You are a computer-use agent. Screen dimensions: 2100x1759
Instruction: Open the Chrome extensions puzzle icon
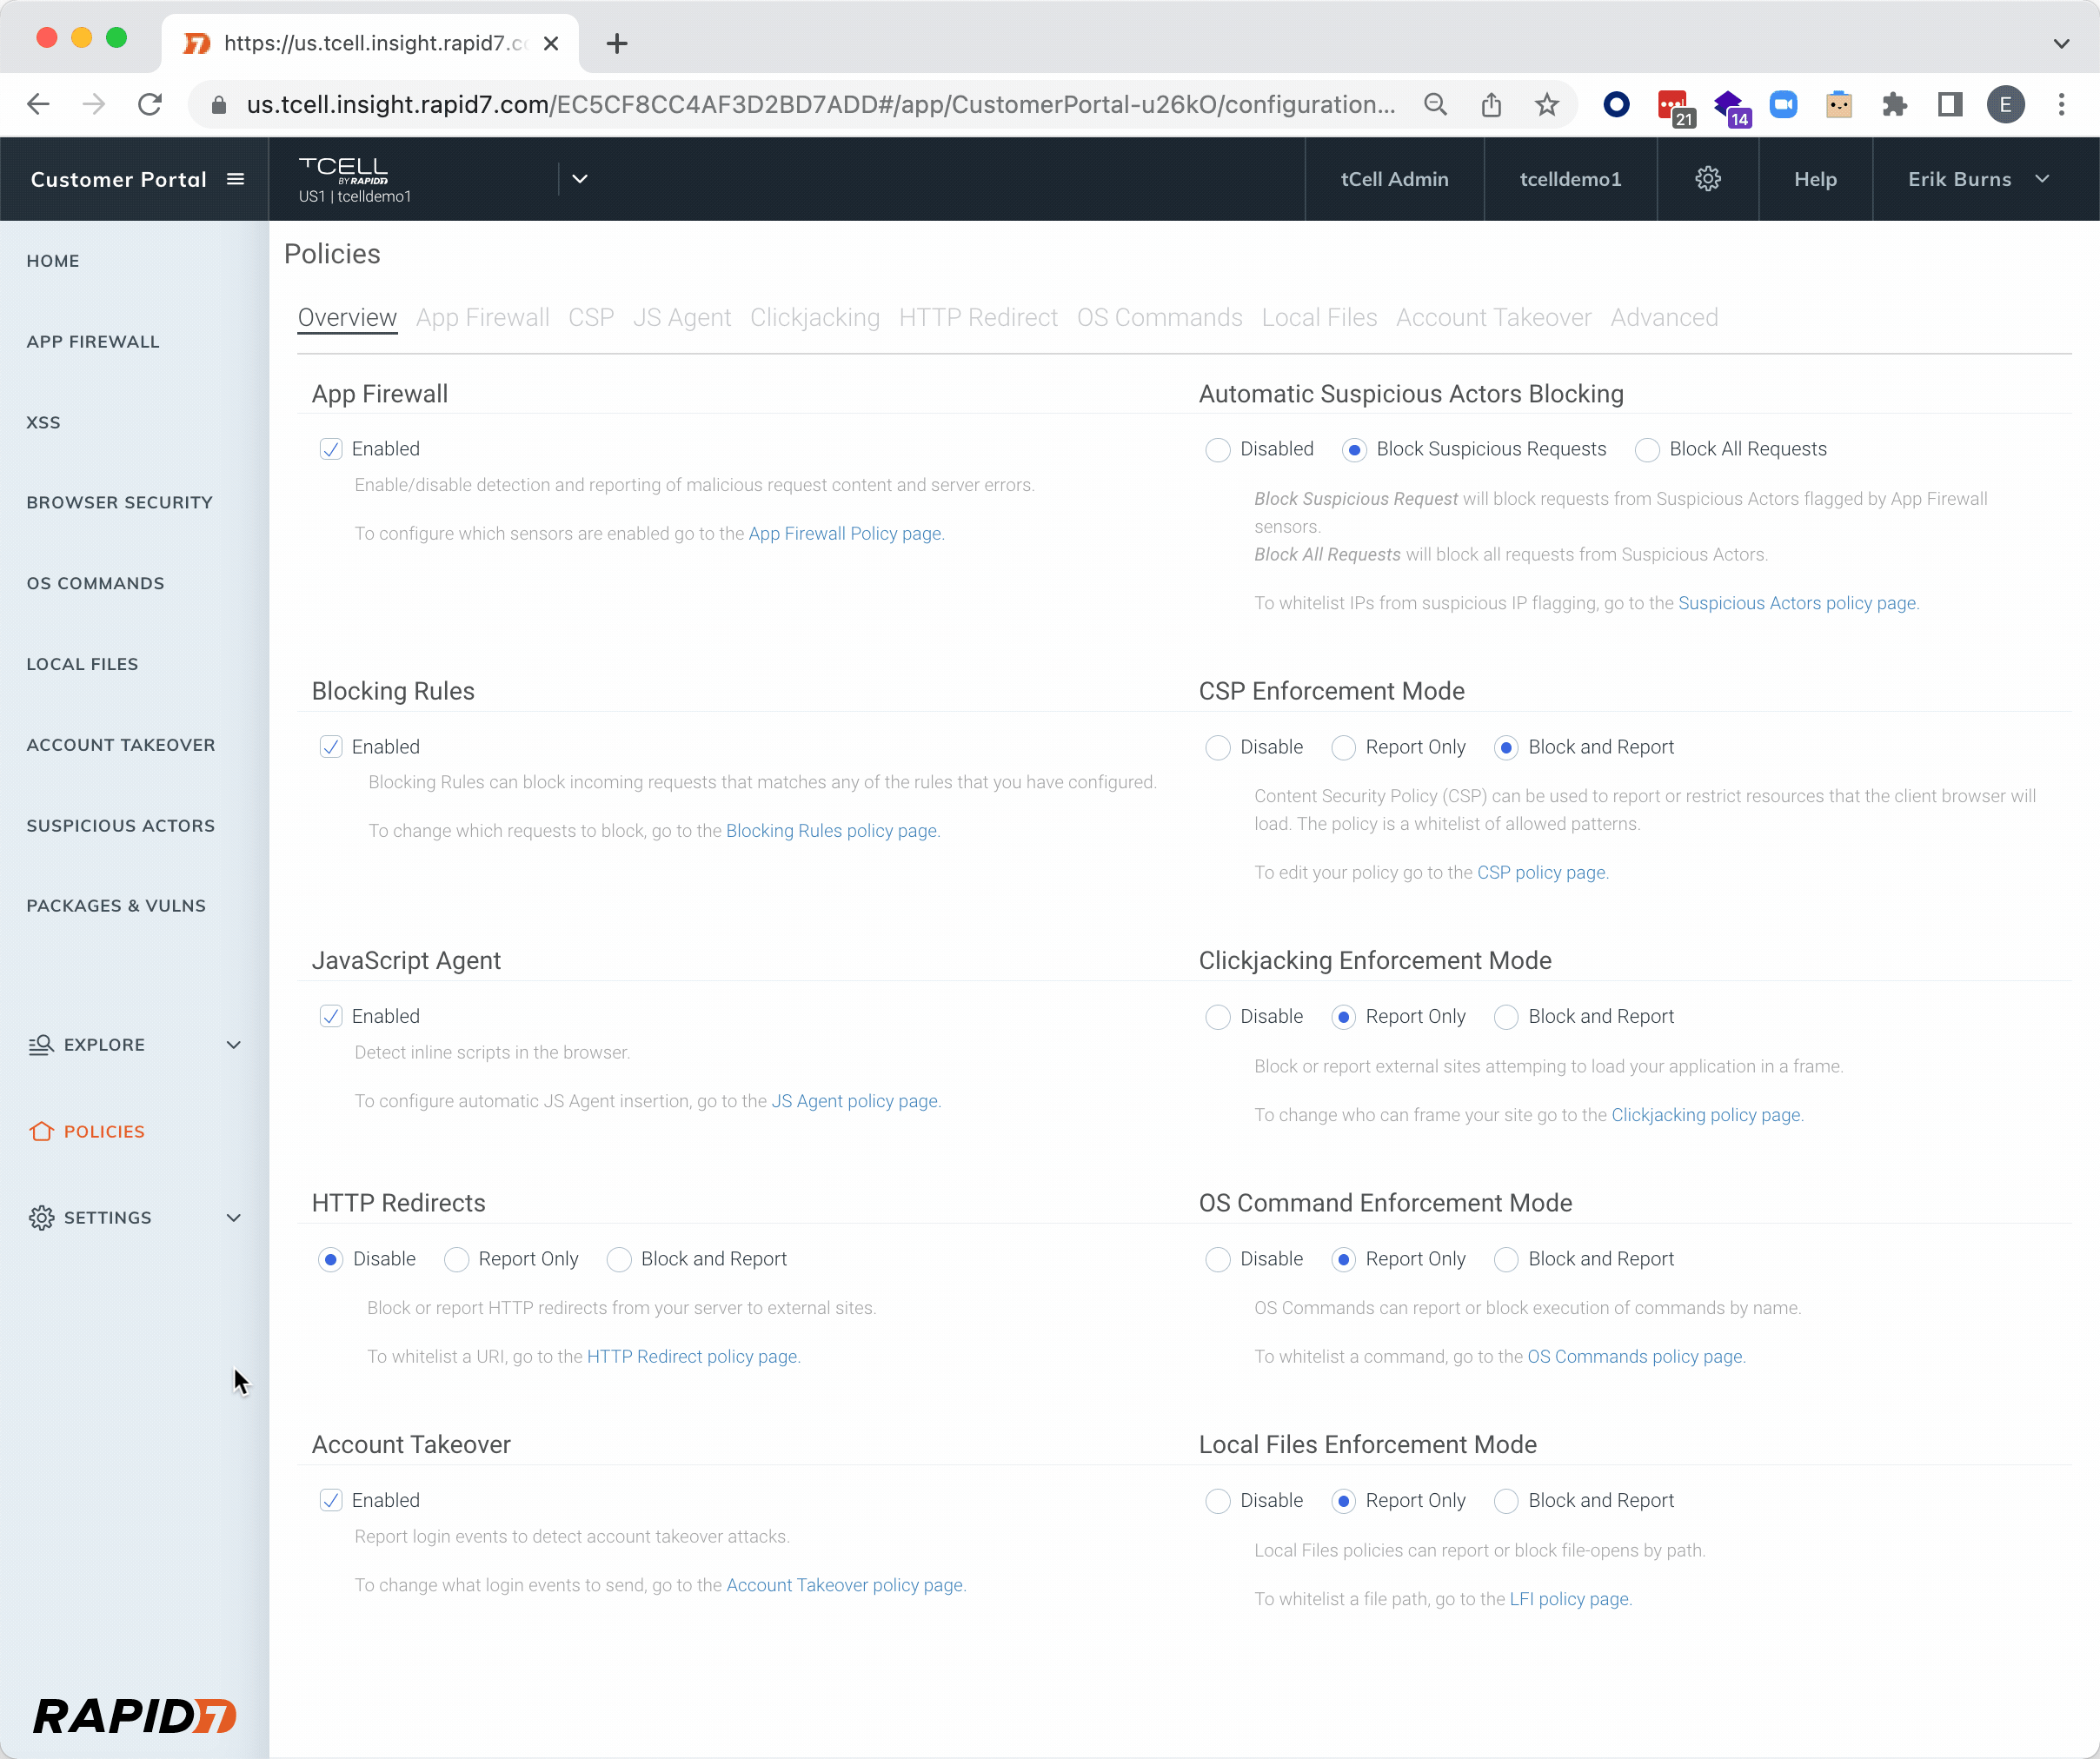1894,105
